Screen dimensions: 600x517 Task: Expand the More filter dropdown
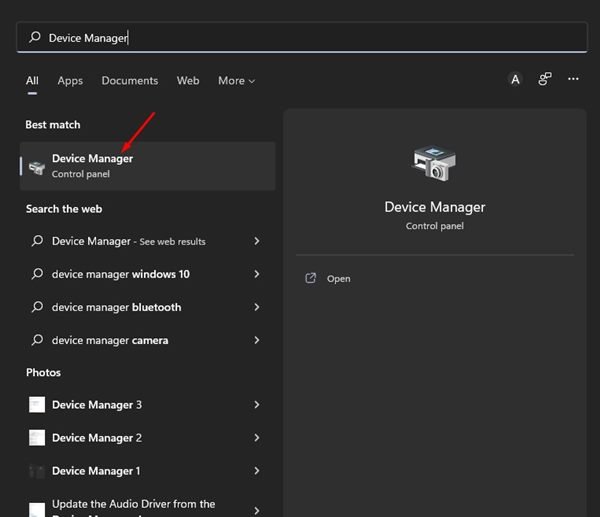tap(236, 81)
